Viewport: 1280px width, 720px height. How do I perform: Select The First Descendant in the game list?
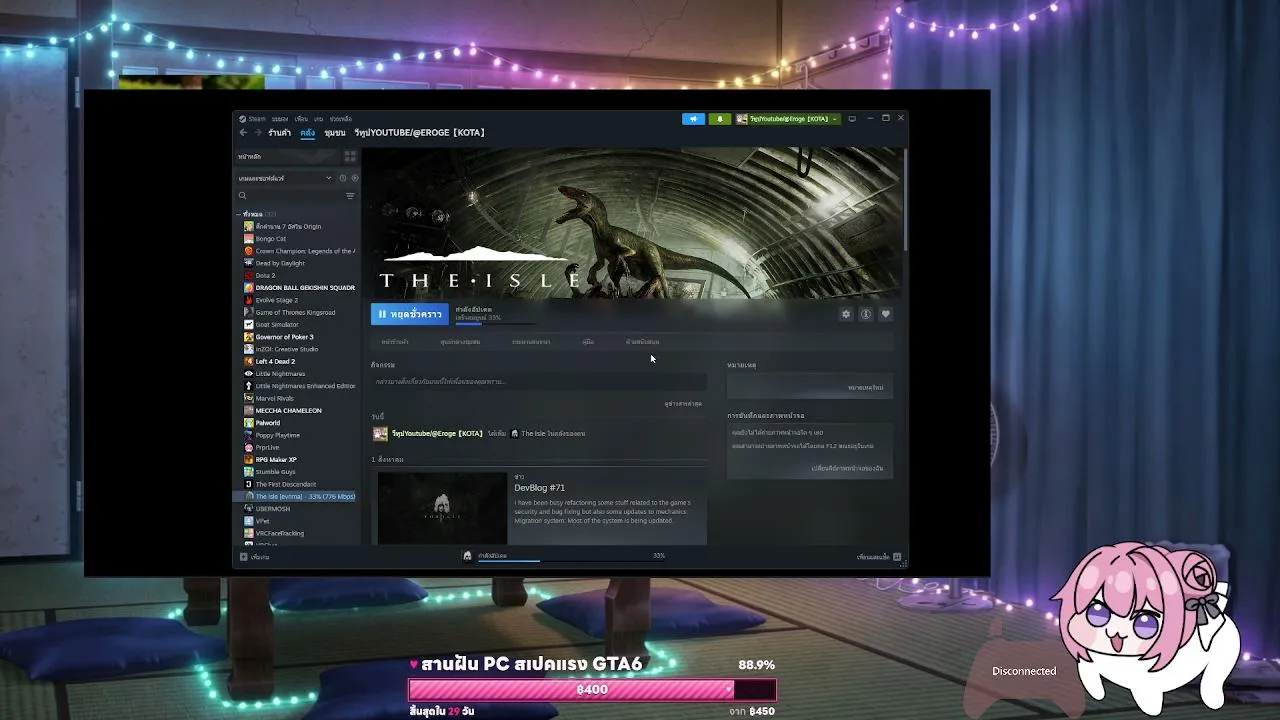coord(286,484)
